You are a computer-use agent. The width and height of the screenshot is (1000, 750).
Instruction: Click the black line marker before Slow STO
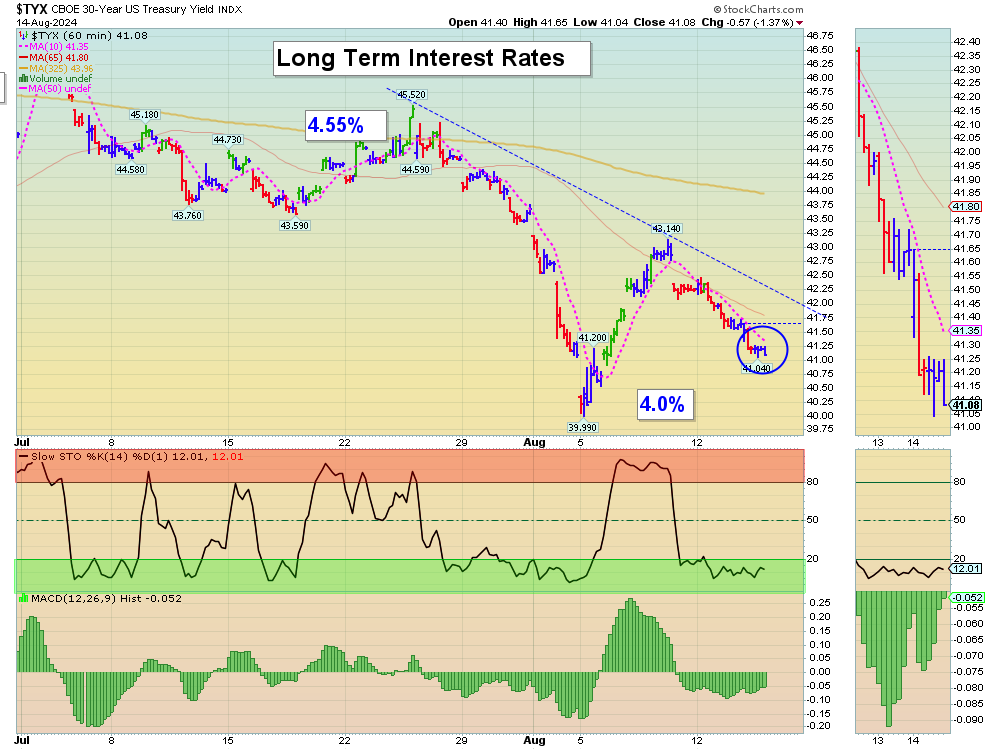pyautogui.click(x=24, y=457)
